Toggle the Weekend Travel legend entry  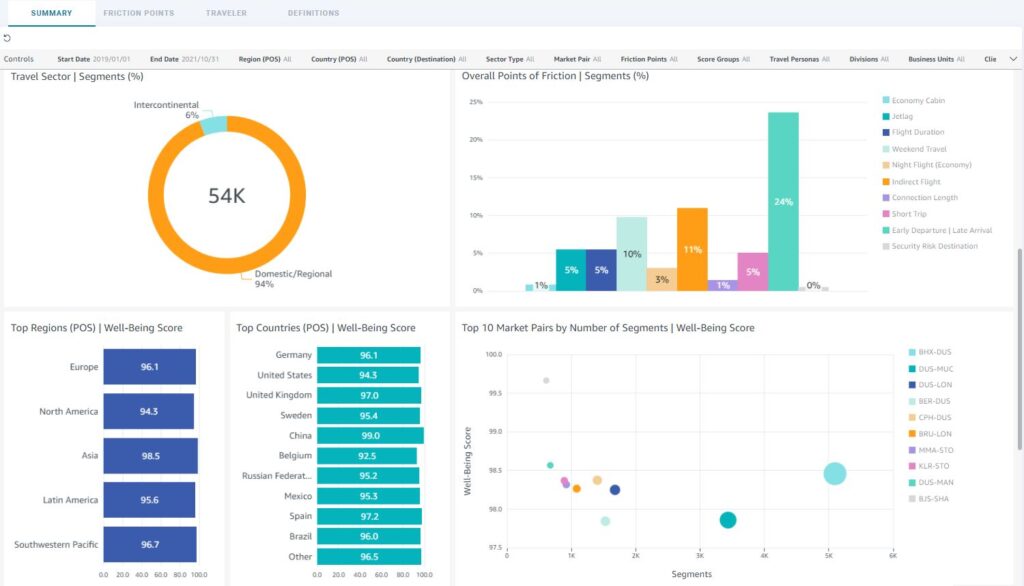tap(888, 148)
